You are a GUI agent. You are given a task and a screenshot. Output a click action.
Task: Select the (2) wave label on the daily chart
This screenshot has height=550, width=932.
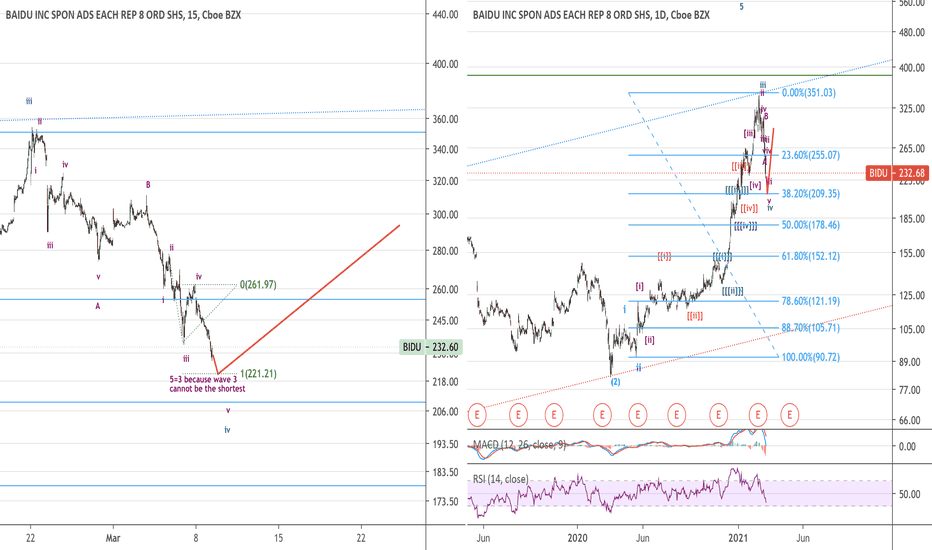[x=615, y=382]
